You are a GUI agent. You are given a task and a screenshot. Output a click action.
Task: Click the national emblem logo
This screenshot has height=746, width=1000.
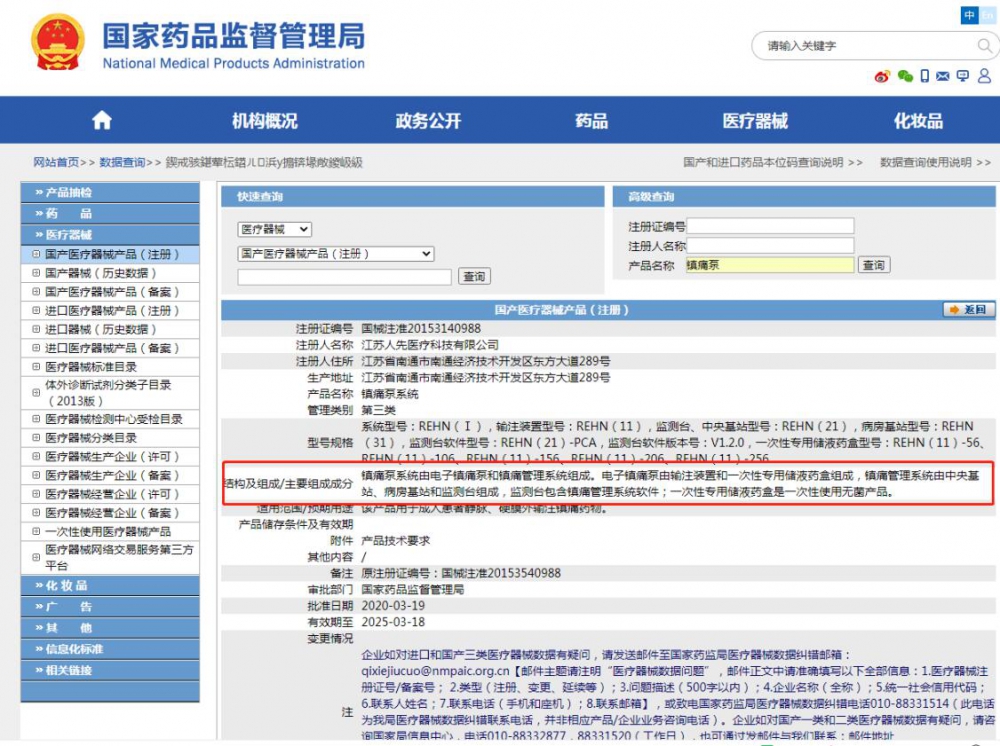[x=58, y=42]
